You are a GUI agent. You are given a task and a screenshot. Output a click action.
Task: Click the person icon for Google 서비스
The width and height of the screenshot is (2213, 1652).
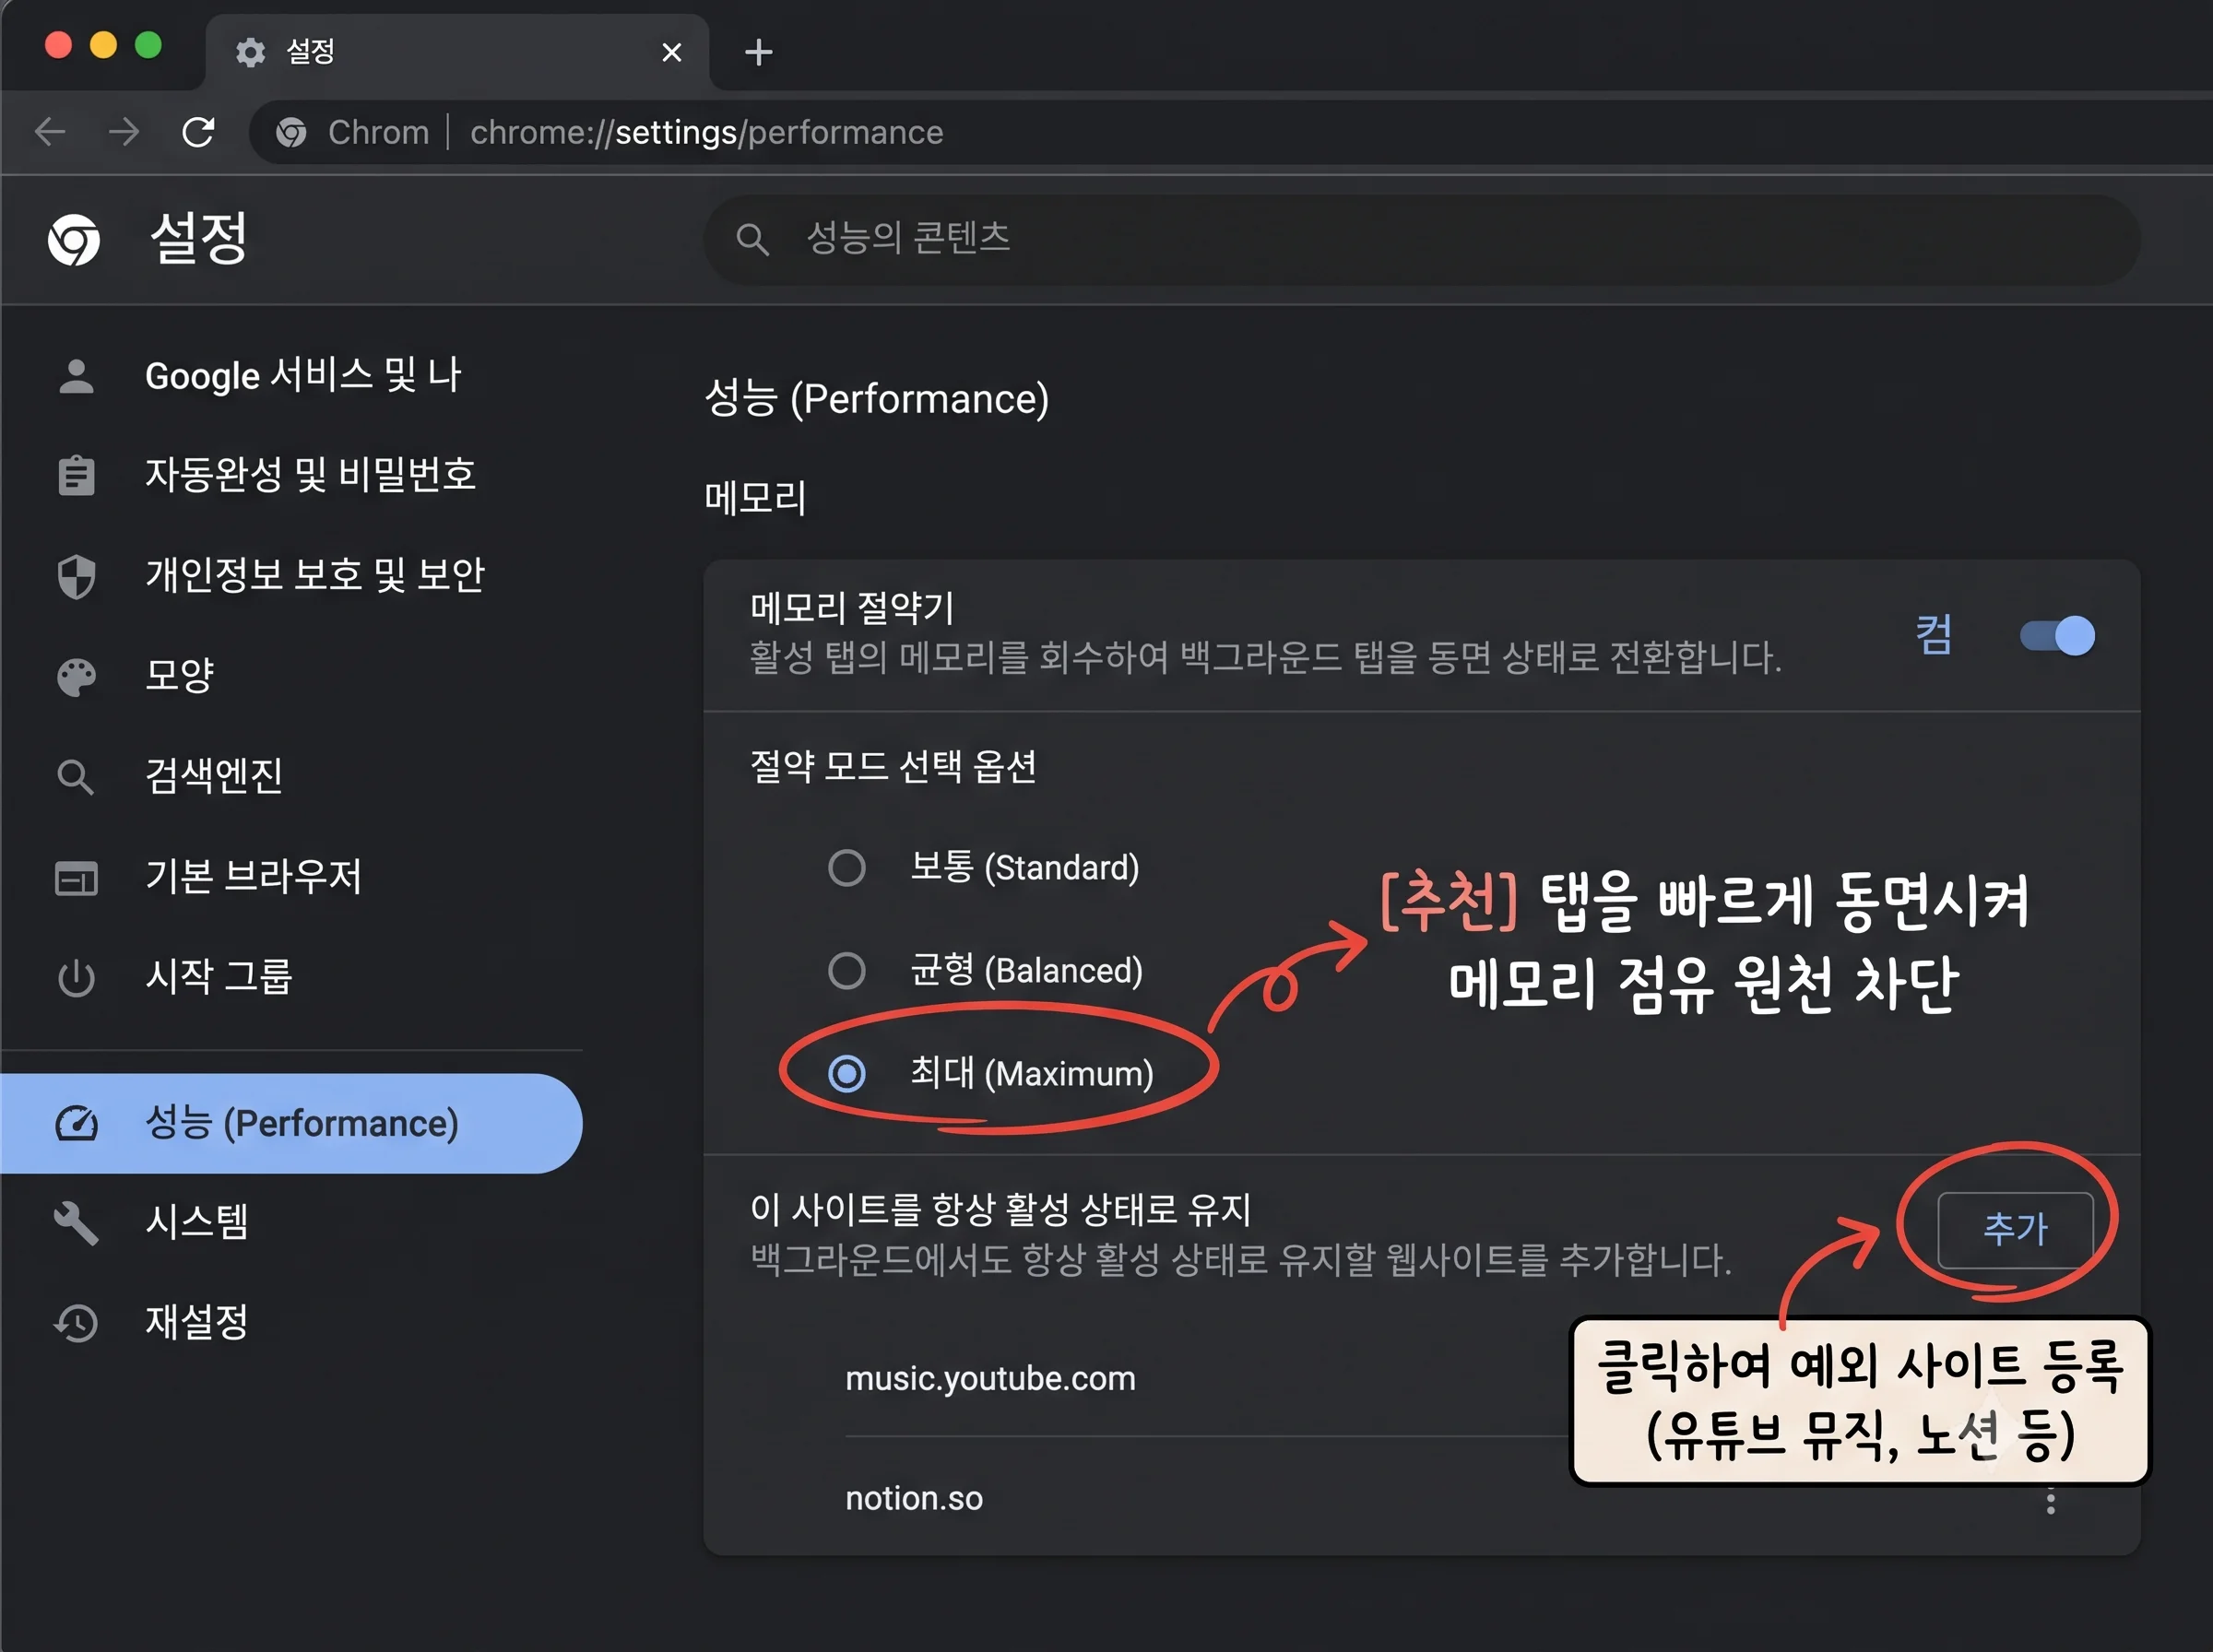coord(76,376)
